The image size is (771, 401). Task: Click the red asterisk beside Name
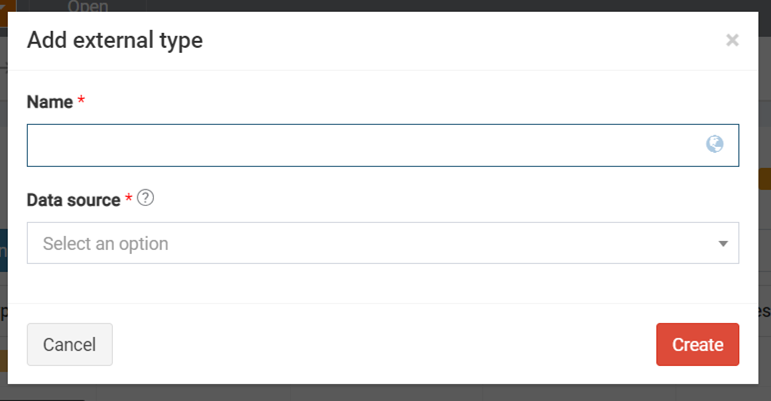pos(81,101)
